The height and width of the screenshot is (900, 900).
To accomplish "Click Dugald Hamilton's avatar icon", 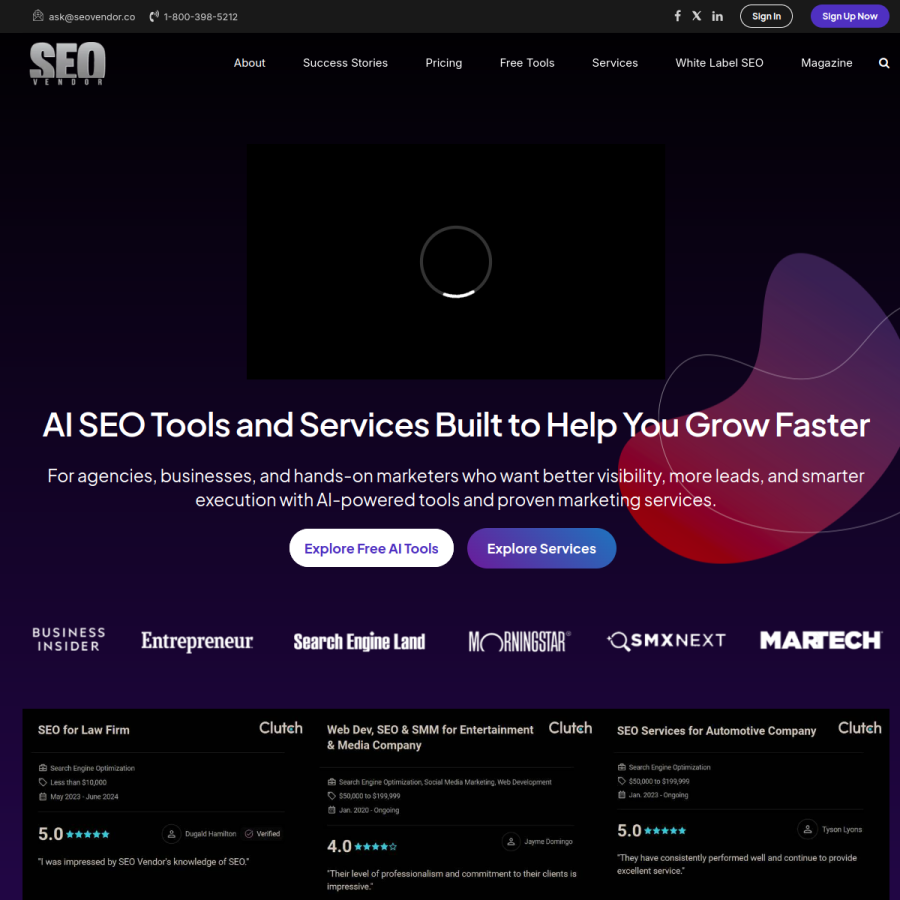I will pos(171,833).
